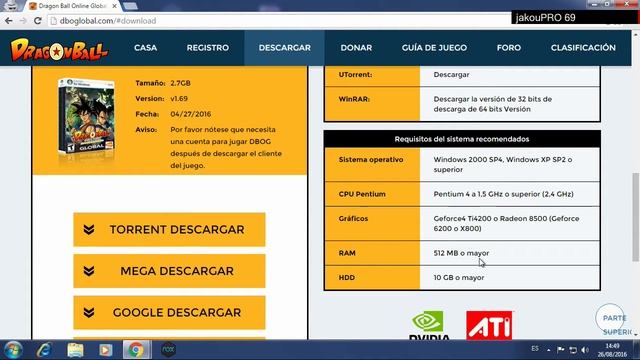Click the dboglobal.com address bar
This screenshot has height=360, width=640.
[x=279, y=21]
